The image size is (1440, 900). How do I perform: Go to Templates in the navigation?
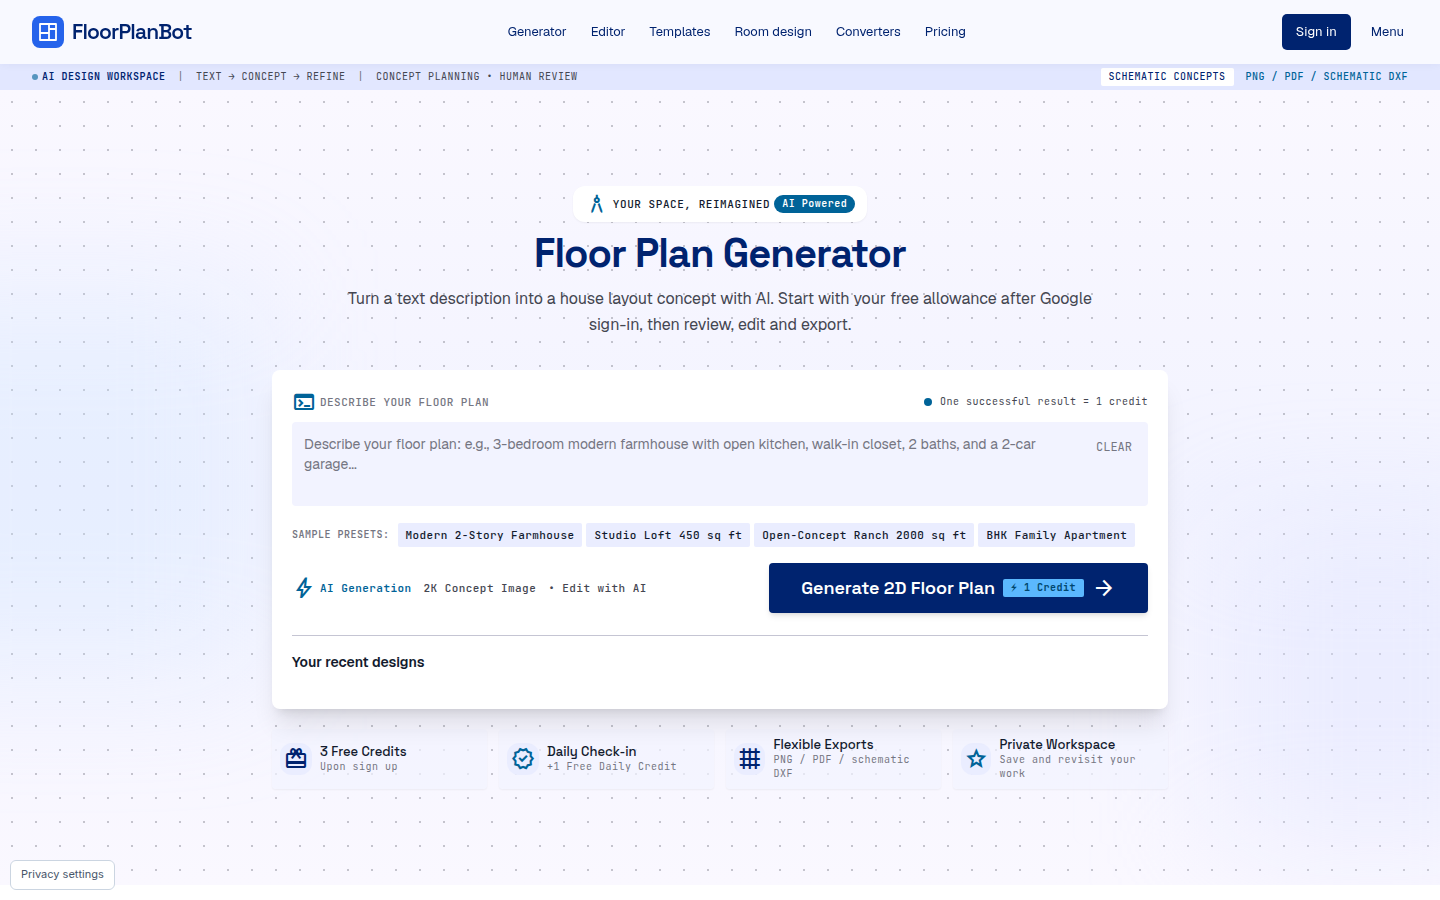click(680, 32)
